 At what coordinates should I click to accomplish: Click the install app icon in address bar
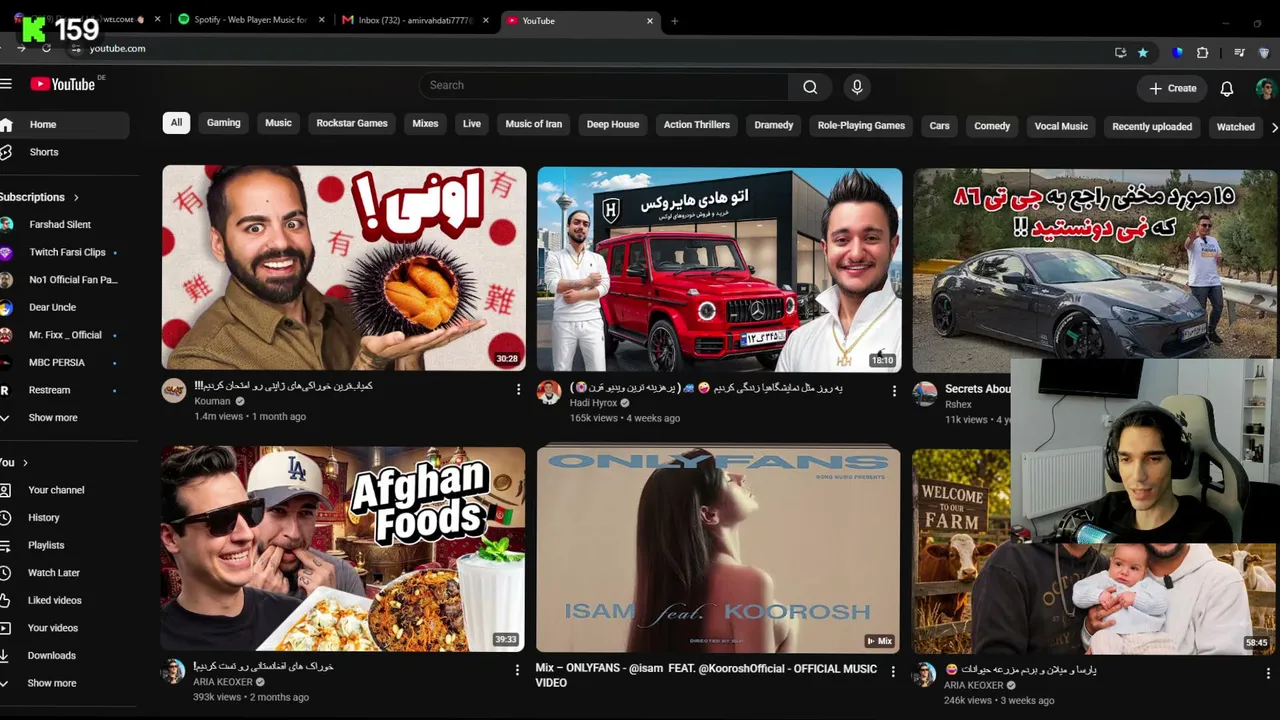pyautogui.click(x=1120, y=52)
